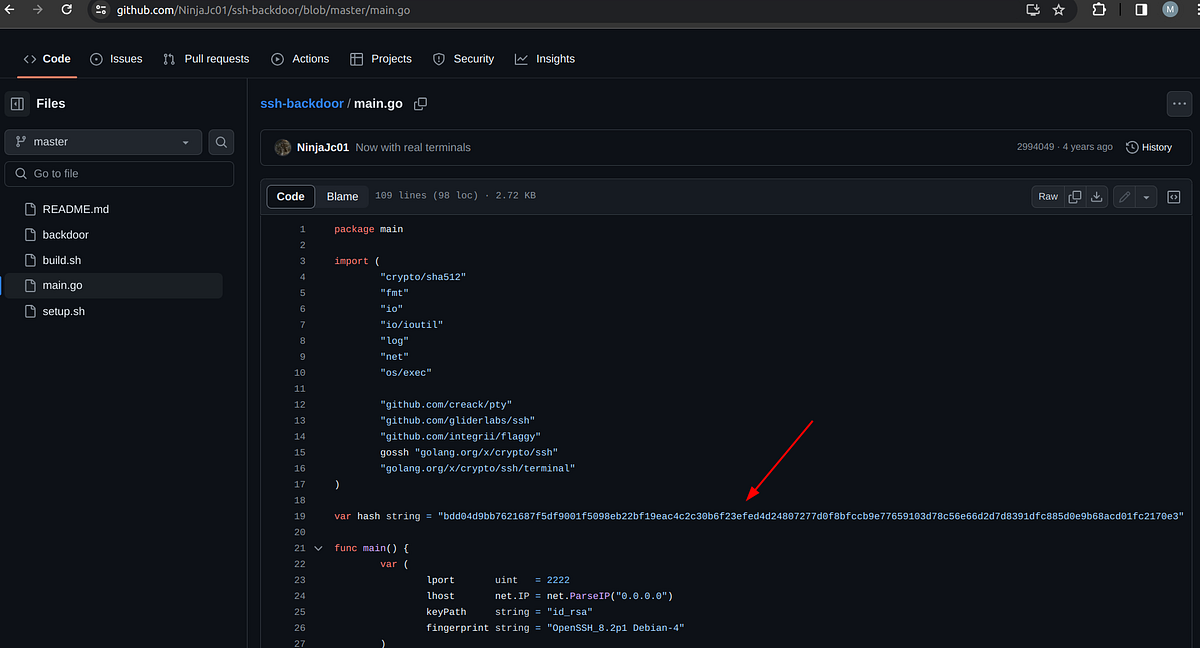
Task: Open Raw file view
Action: [x=1048, y=197]
